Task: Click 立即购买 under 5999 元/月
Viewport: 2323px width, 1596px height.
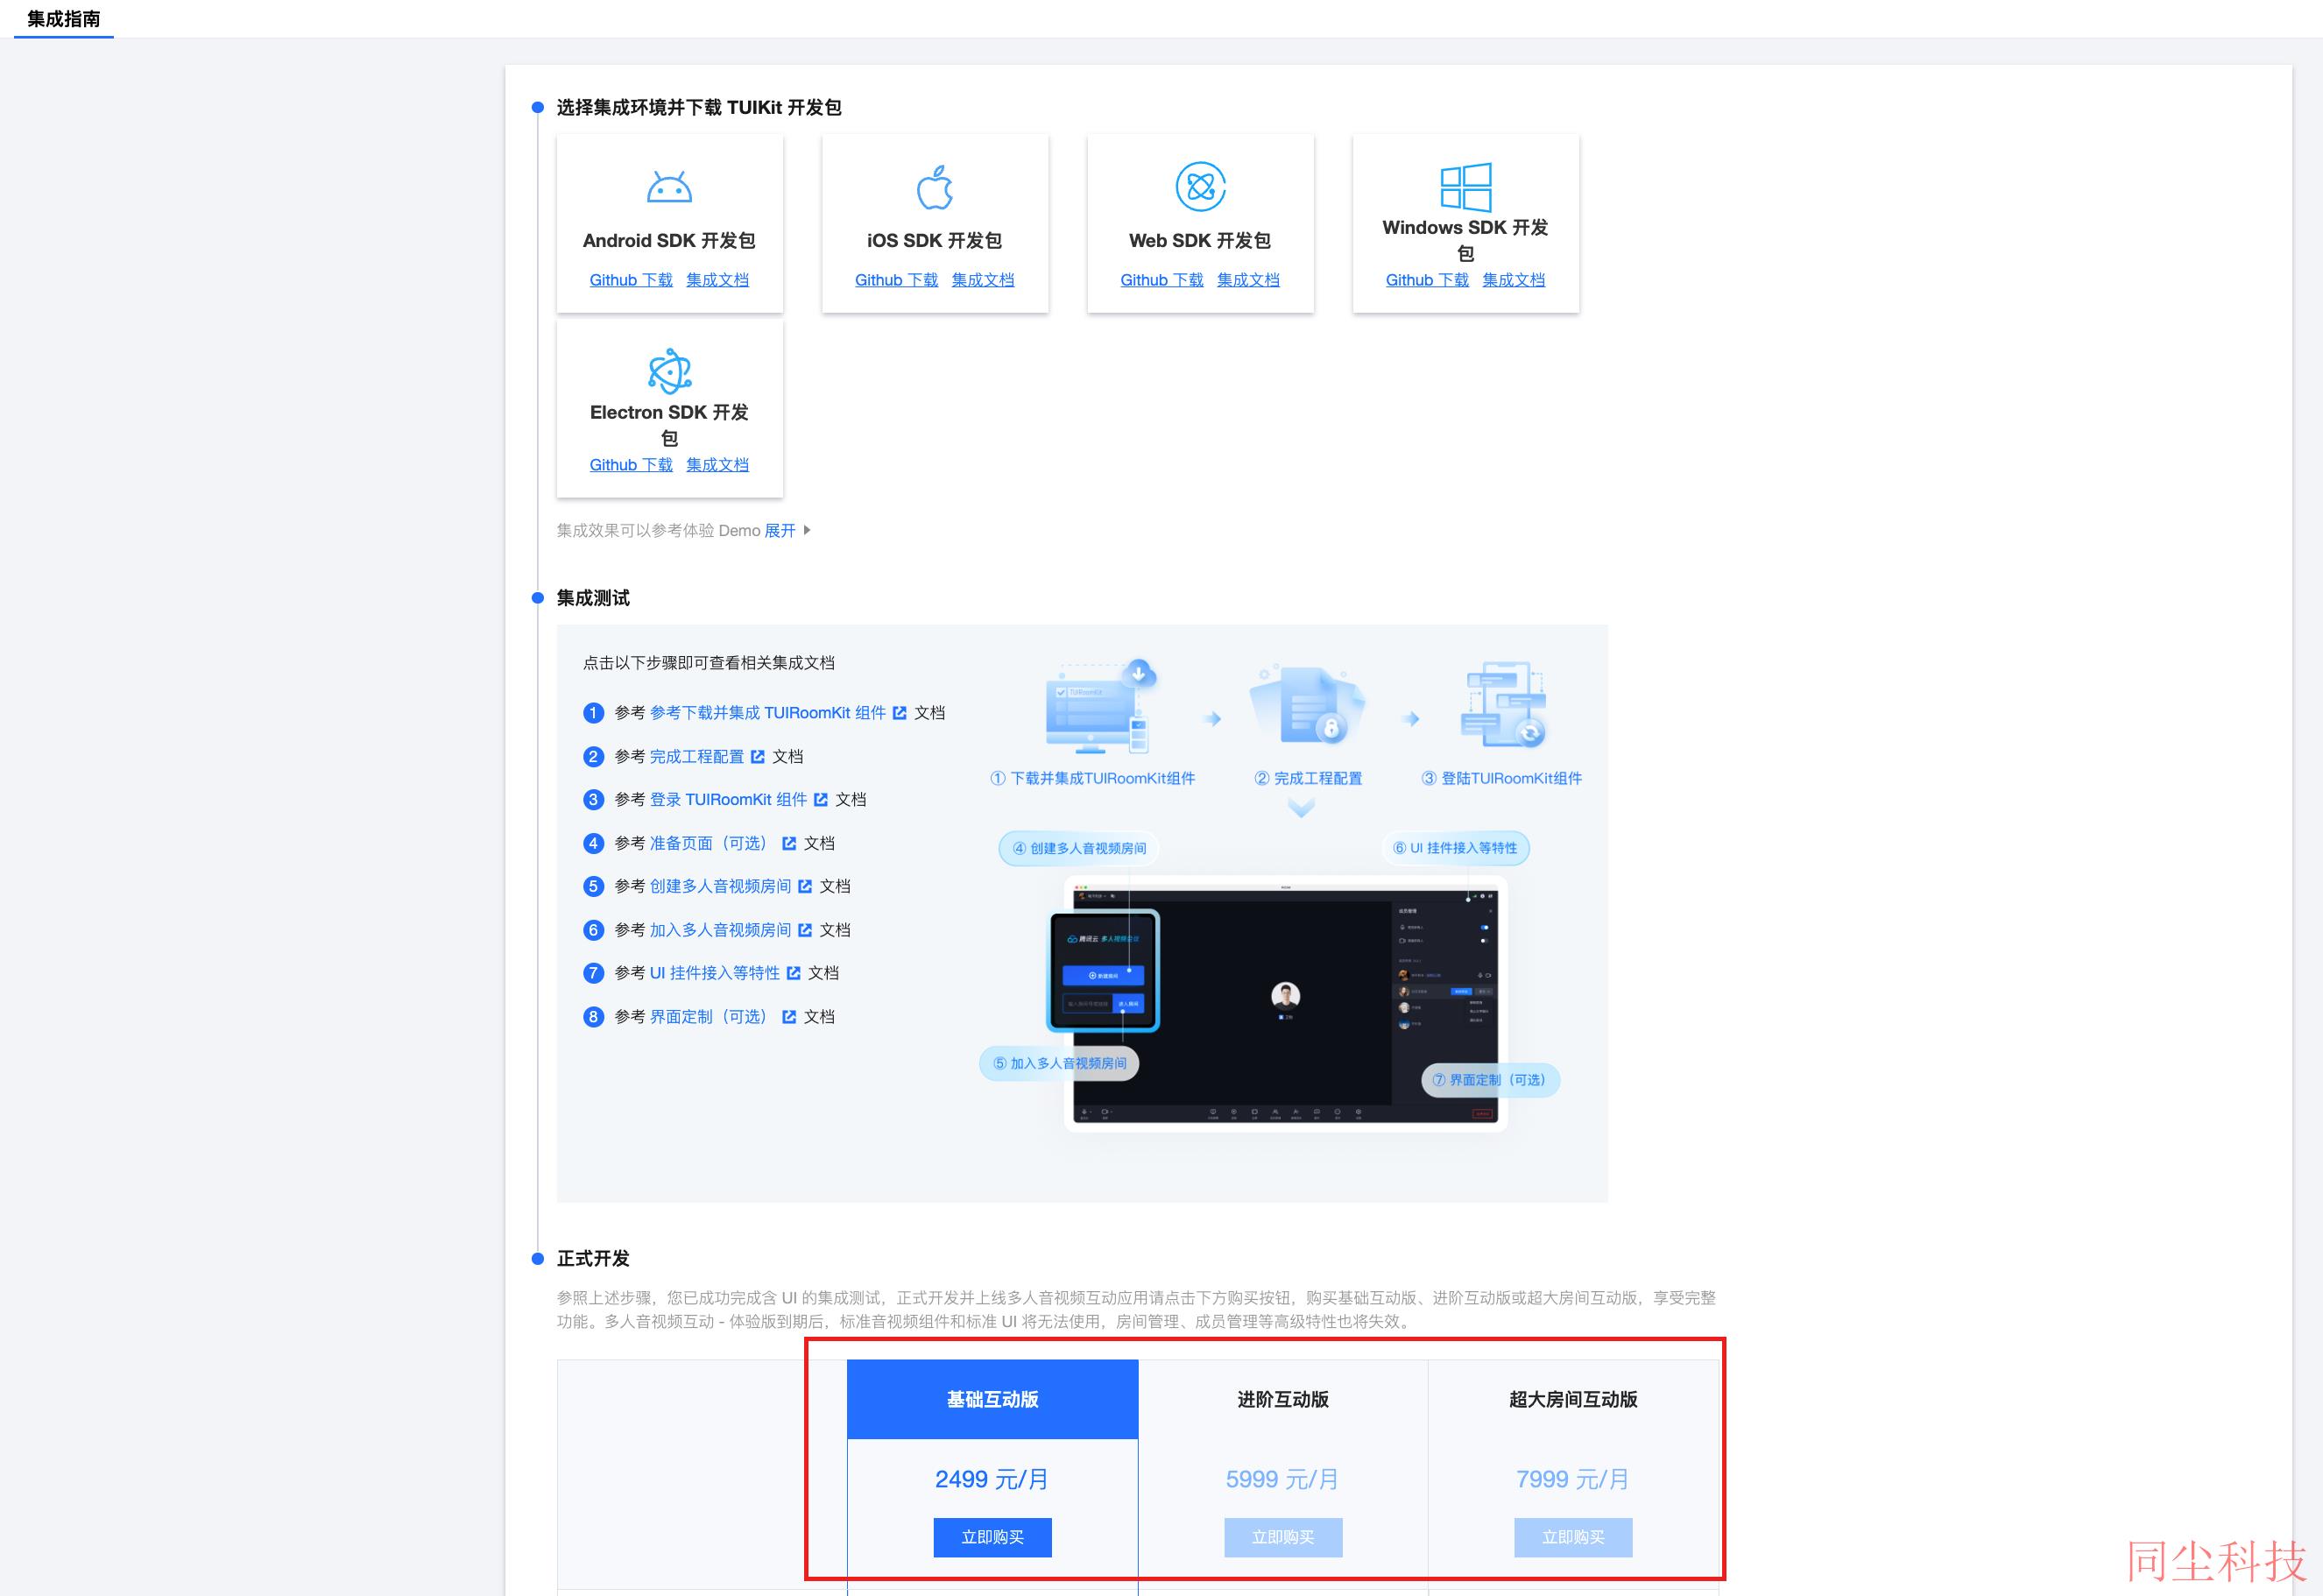Action: point(1283,1537)
